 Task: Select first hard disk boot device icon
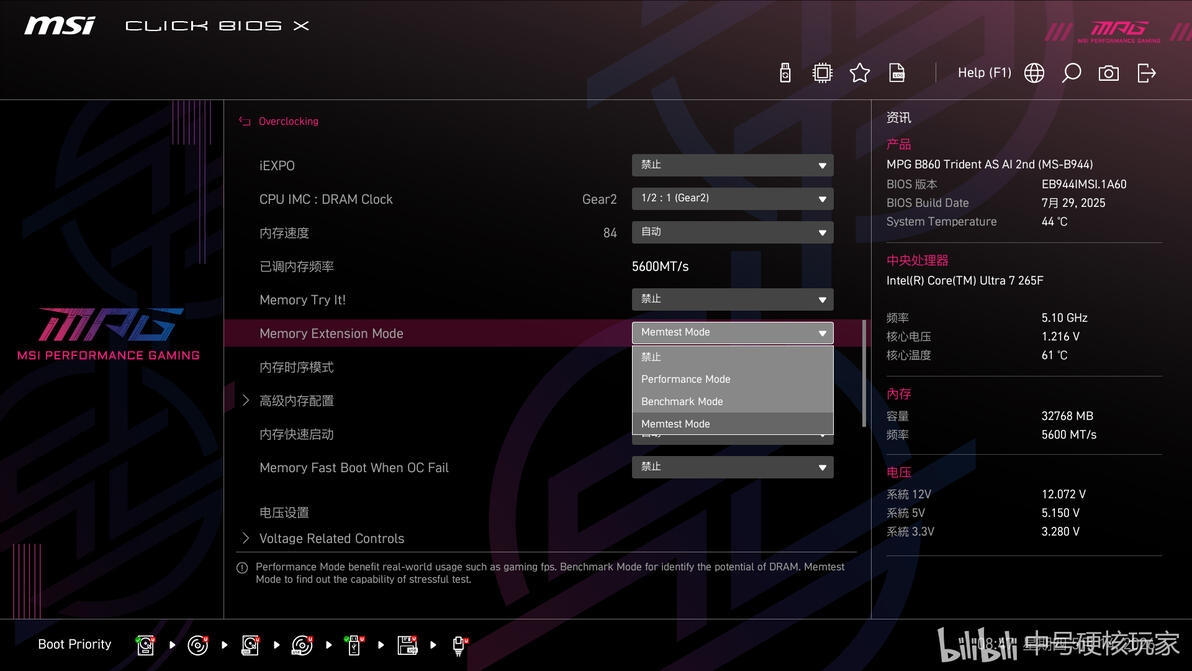[x=145, y=645]
